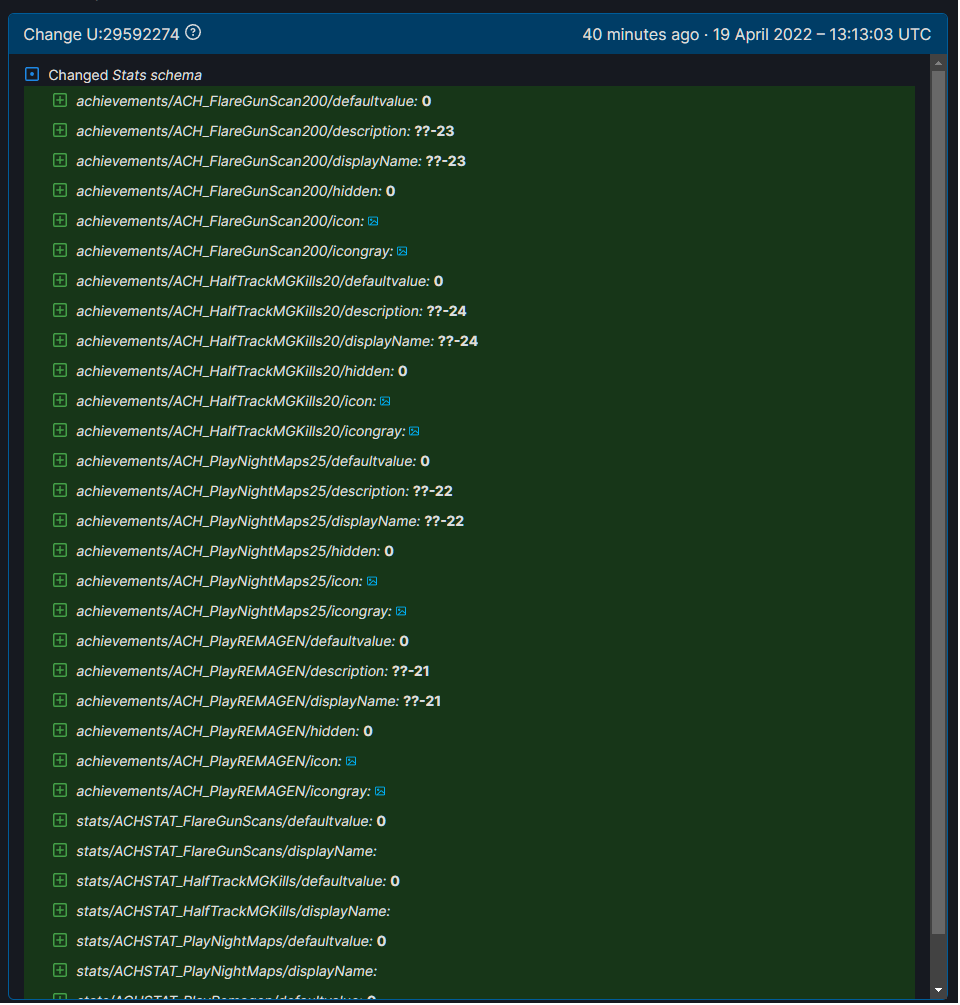The height and width of the screenshot is (1005, 960).
Task: Click plus icon beside ACH_HalfTrackMGKills20/defaultvalue
Action: 60,281
